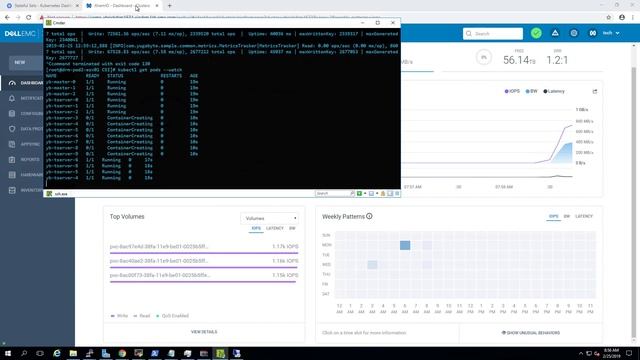The width and height of the screenshot is (640, 360).
Task: Toggle IOPS series in the chart legend
Action: (x=512, y=91)
